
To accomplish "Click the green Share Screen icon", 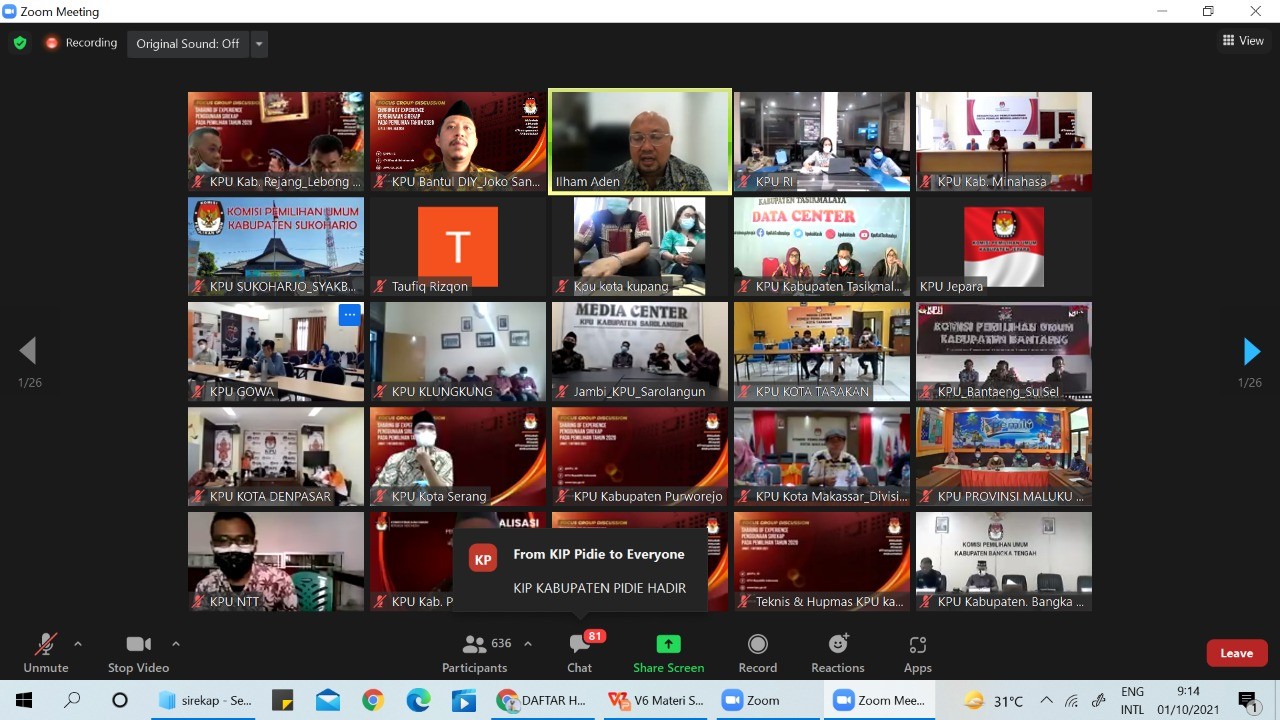I will 668,653.
